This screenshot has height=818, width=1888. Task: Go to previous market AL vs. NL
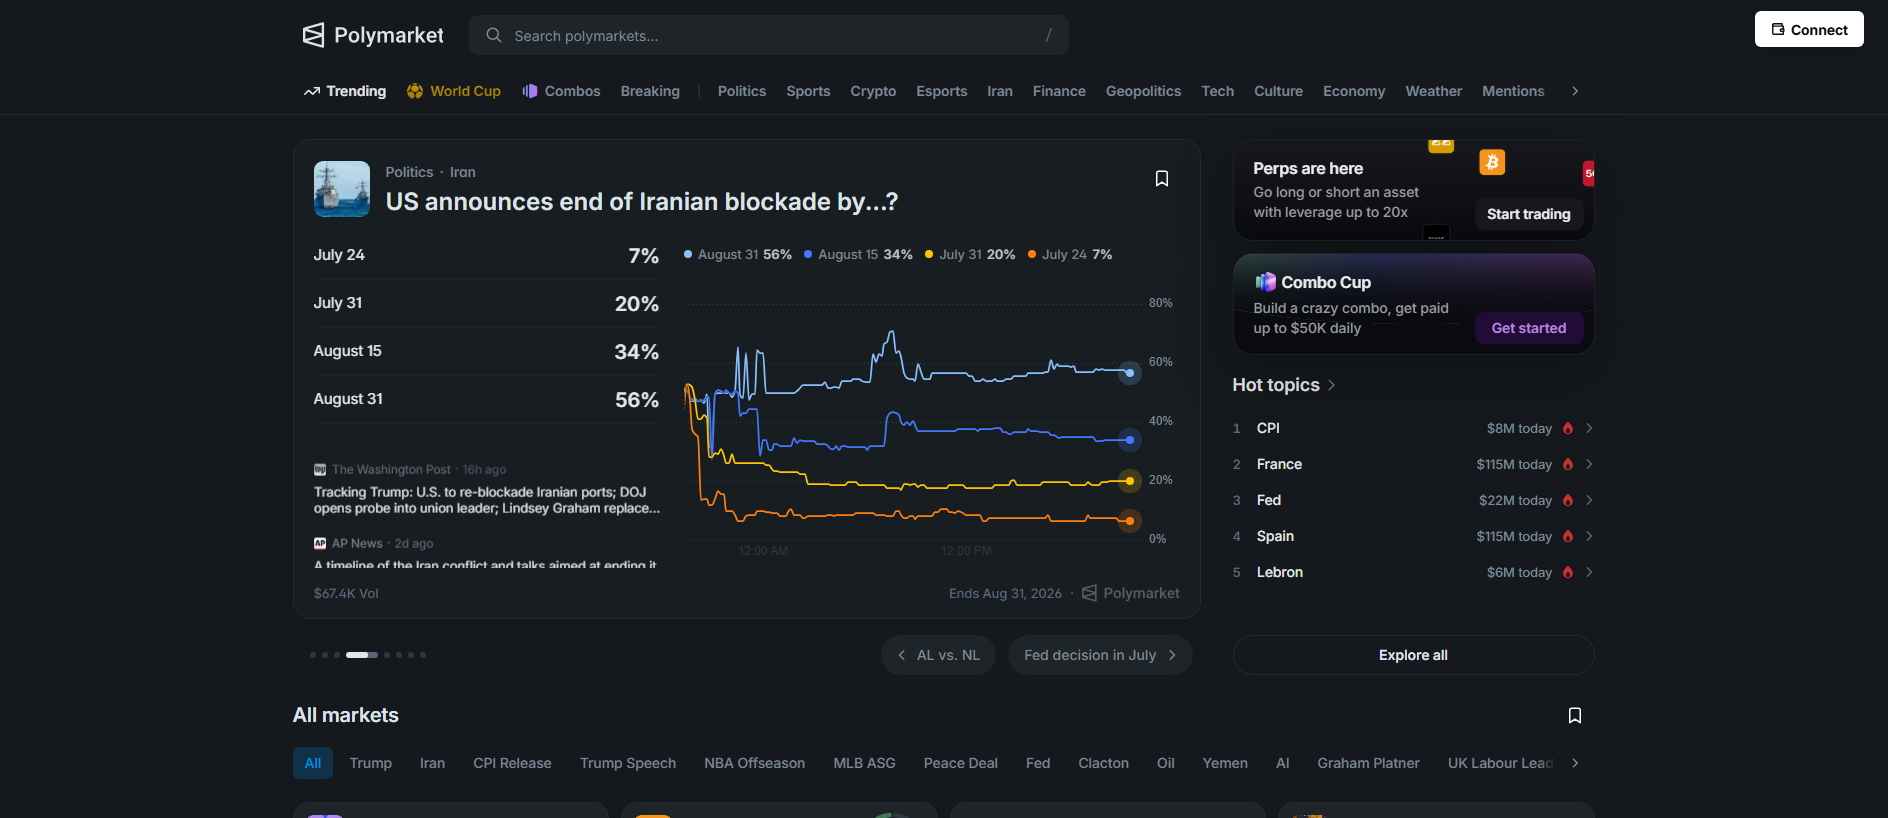pos(938,655)
